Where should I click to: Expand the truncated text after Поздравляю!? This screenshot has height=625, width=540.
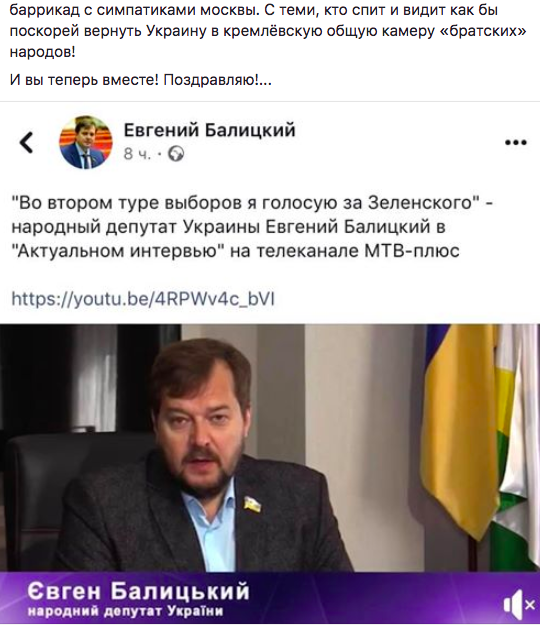click(x=265, y=81)
